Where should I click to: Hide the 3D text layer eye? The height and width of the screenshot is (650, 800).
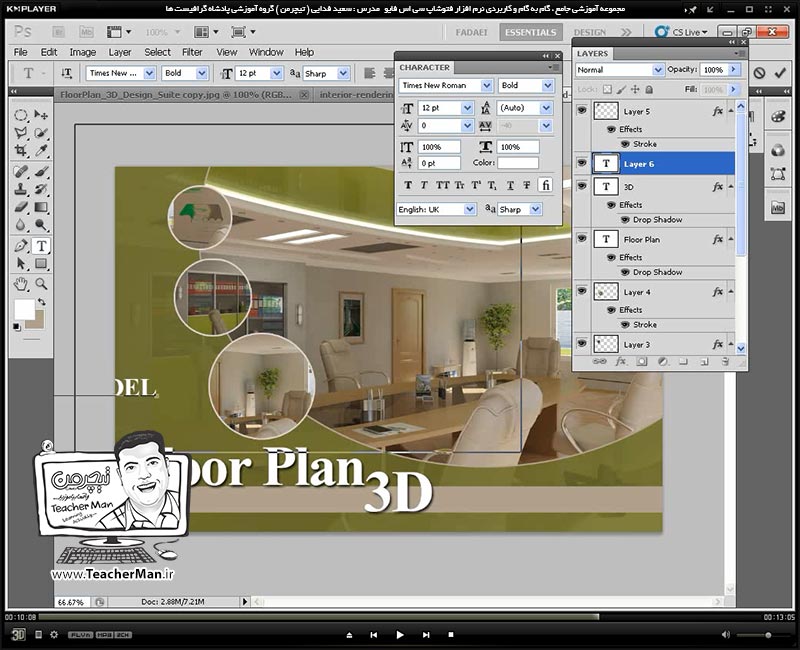[x=581, y=186]
